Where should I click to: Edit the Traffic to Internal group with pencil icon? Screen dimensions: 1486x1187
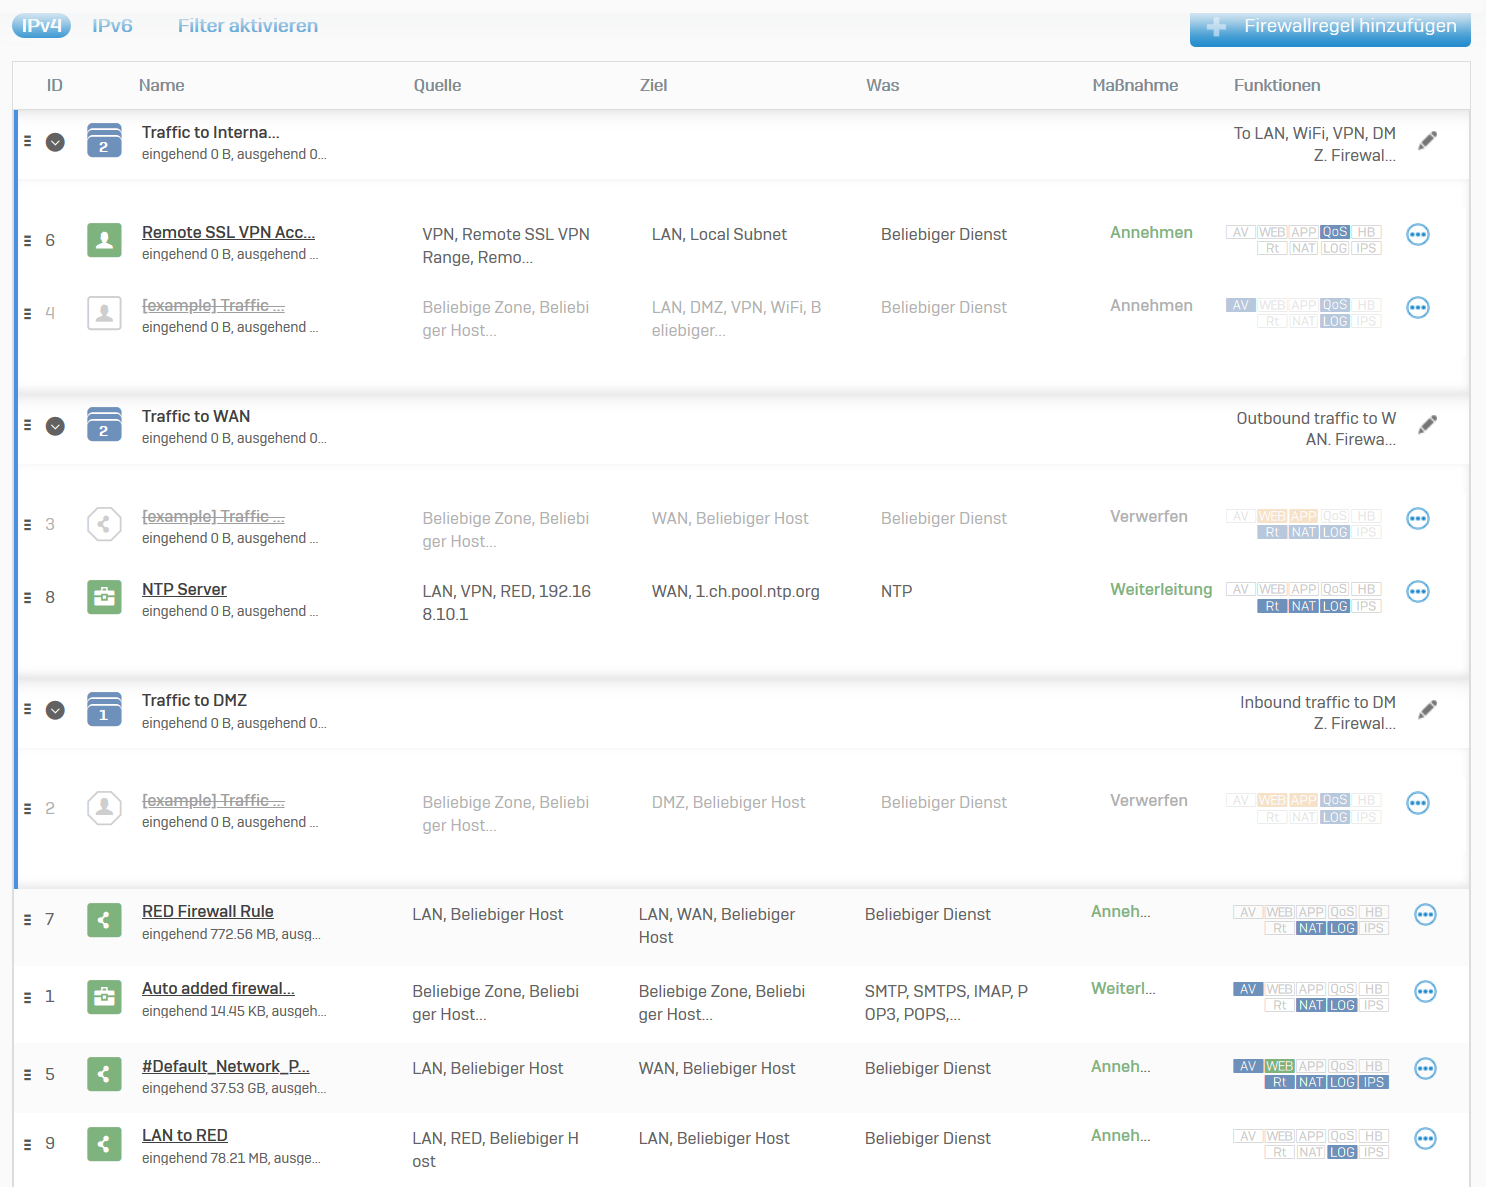1427,141
